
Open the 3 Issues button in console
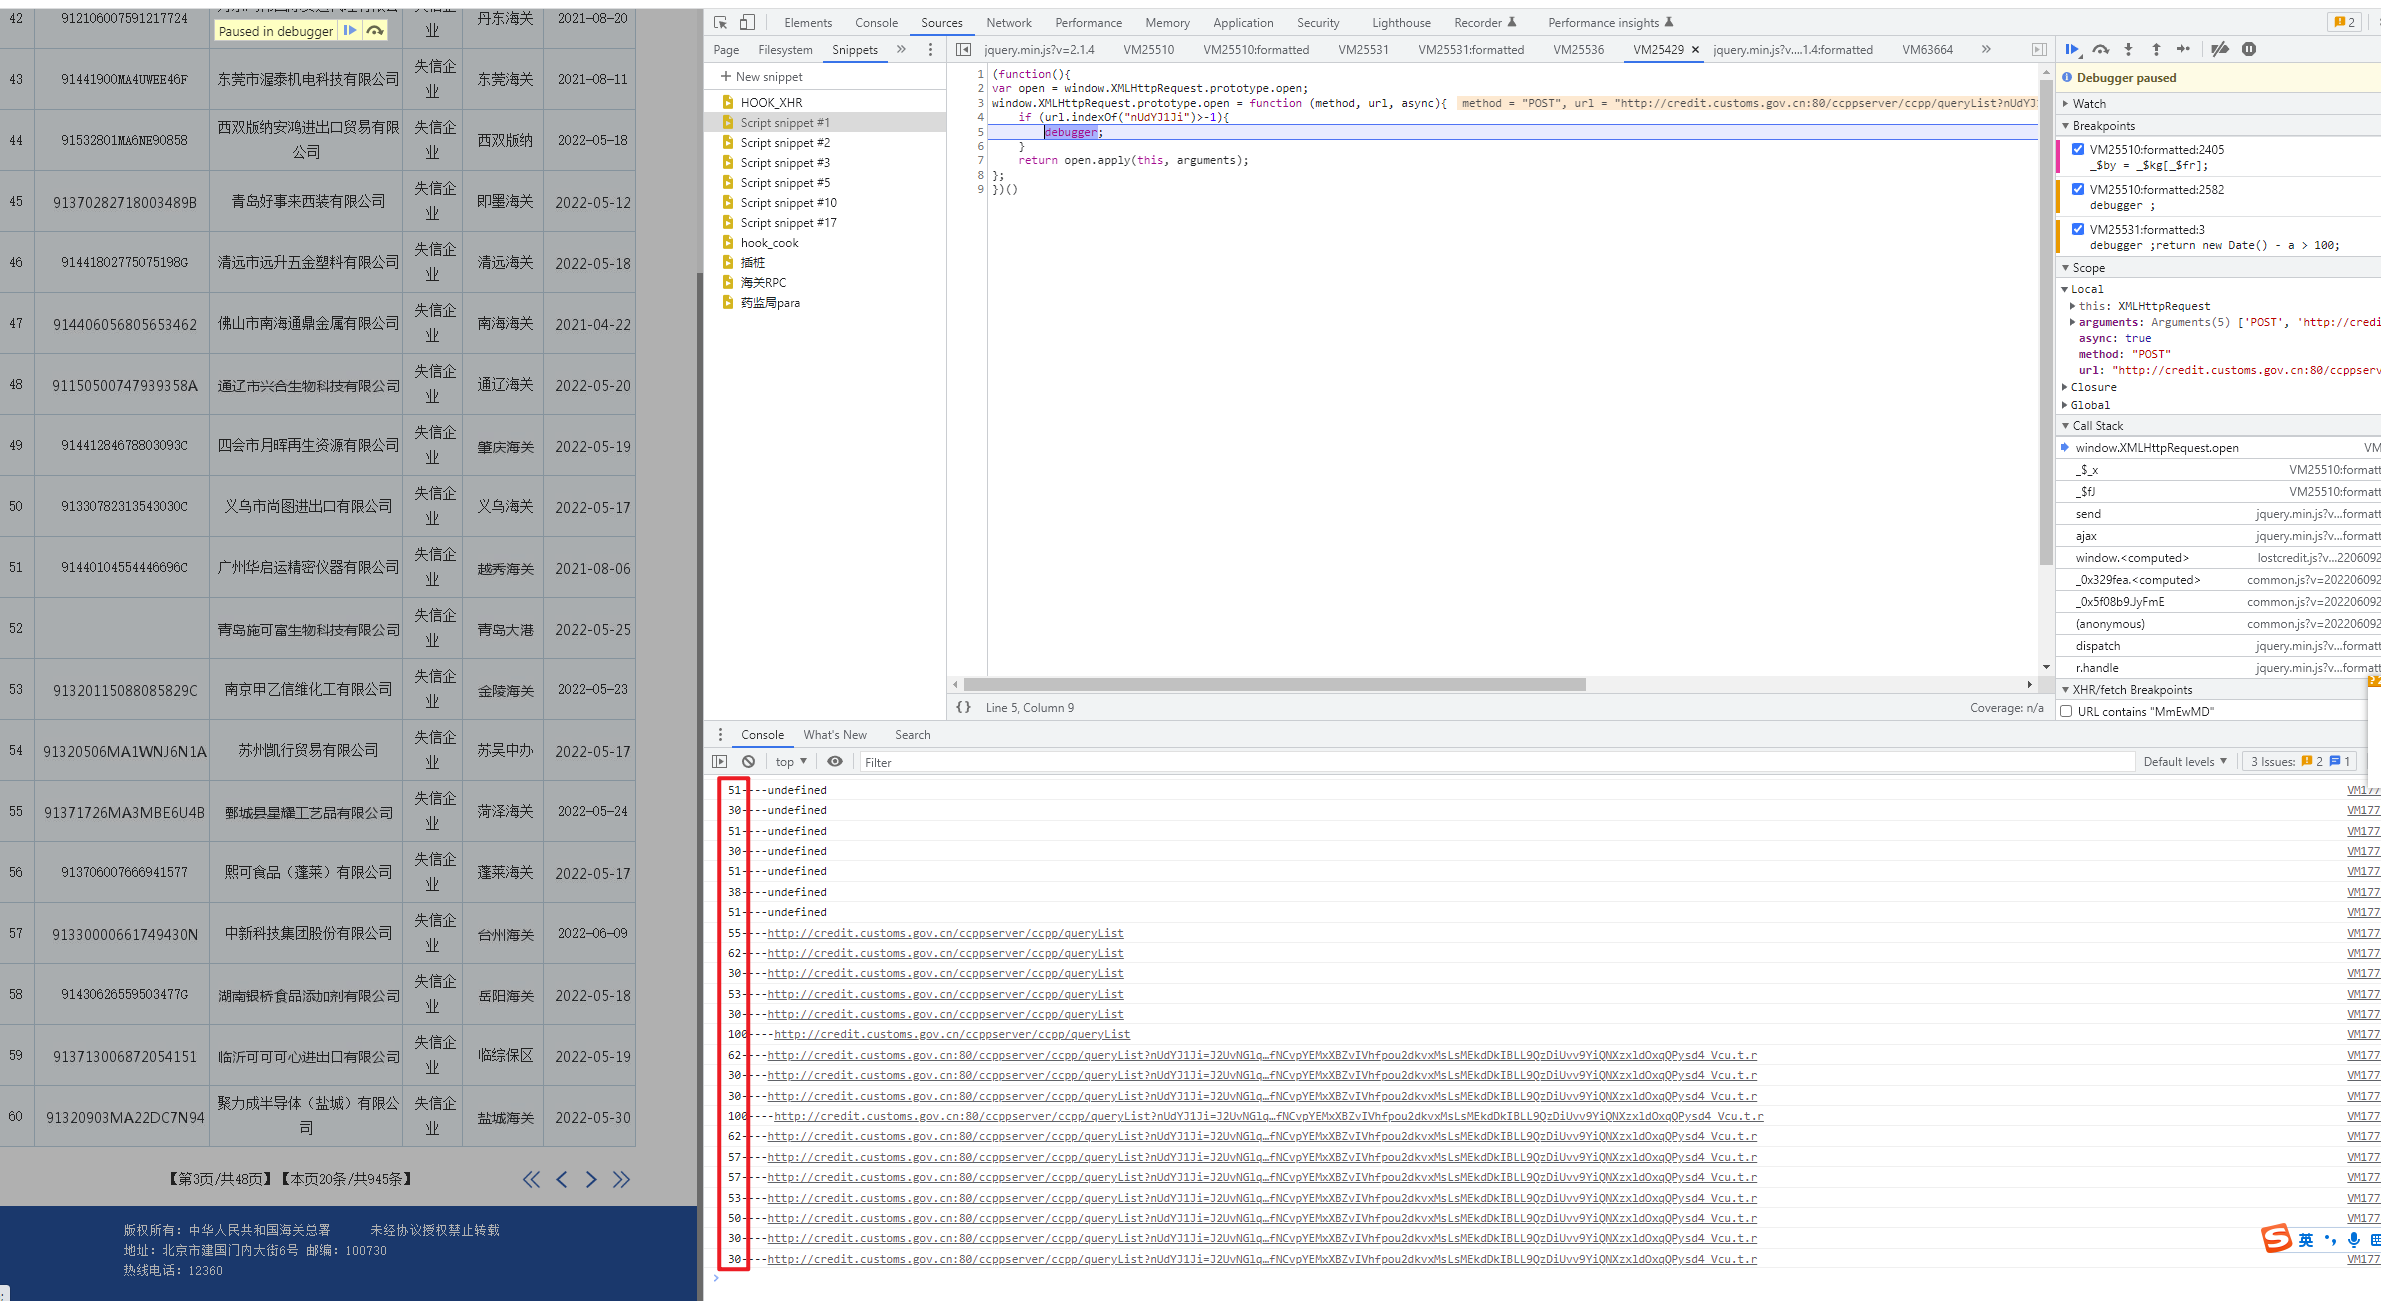[2300, 761]
